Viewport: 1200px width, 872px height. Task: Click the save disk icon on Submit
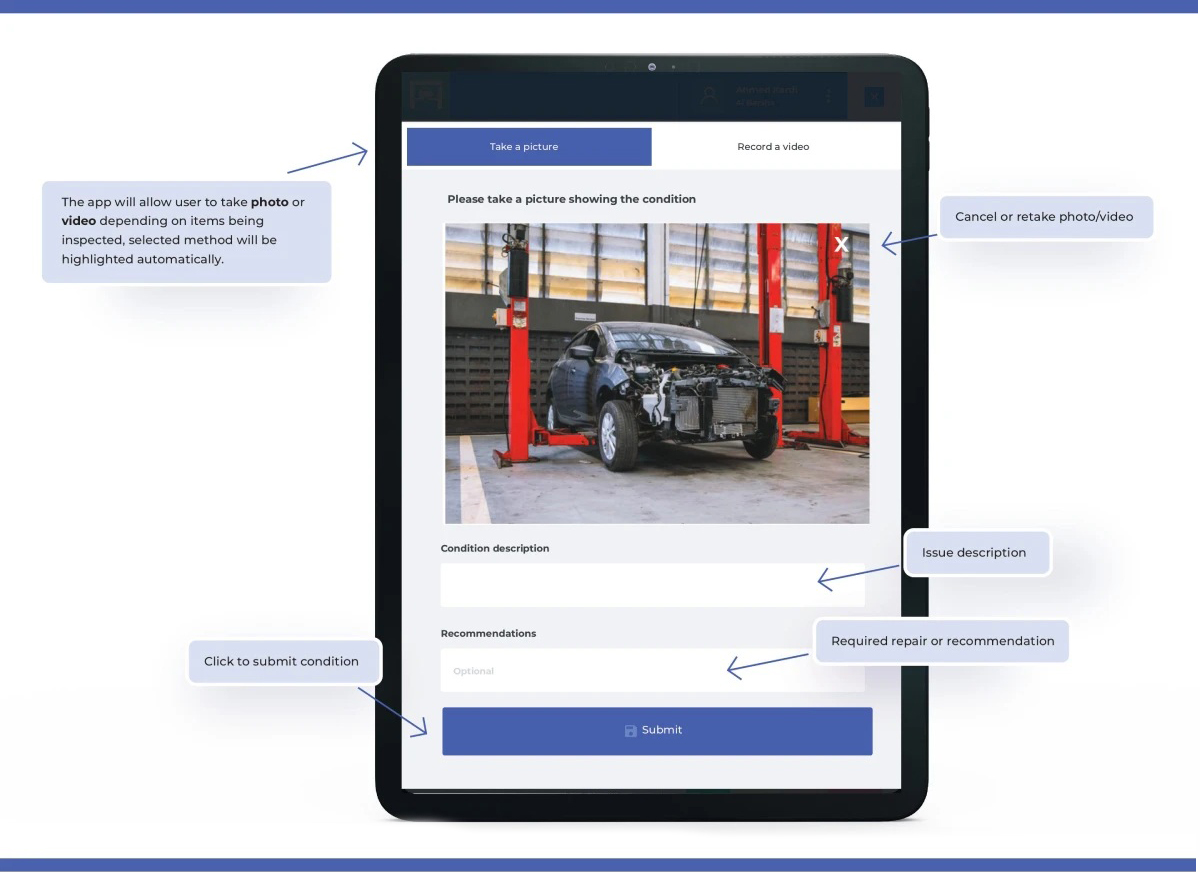[630, 731]
